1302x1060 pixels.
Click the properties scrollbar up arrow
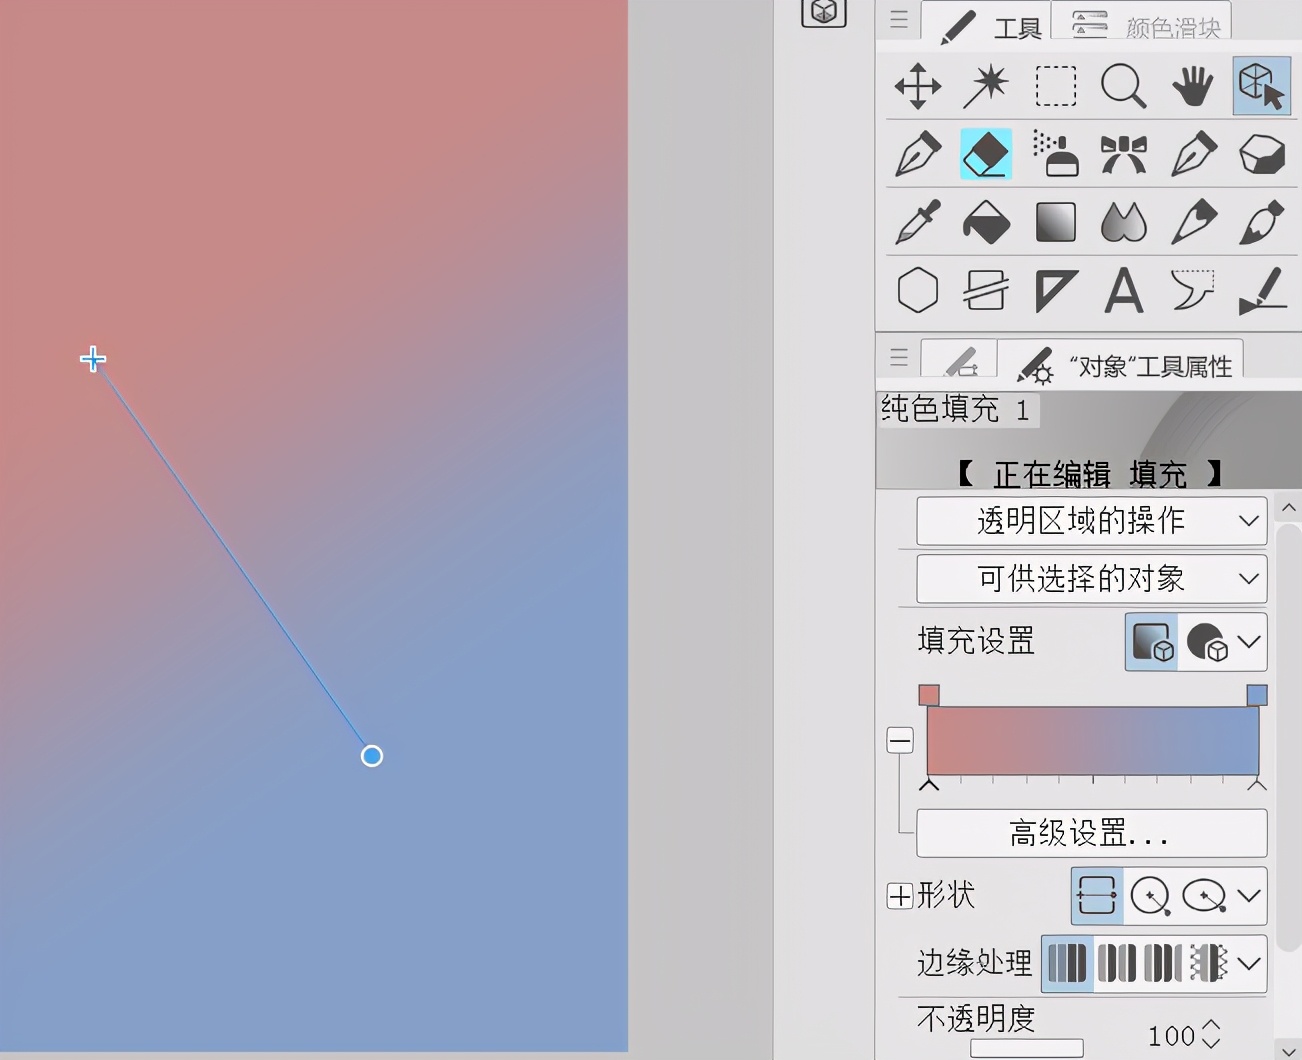(1289, 507)
